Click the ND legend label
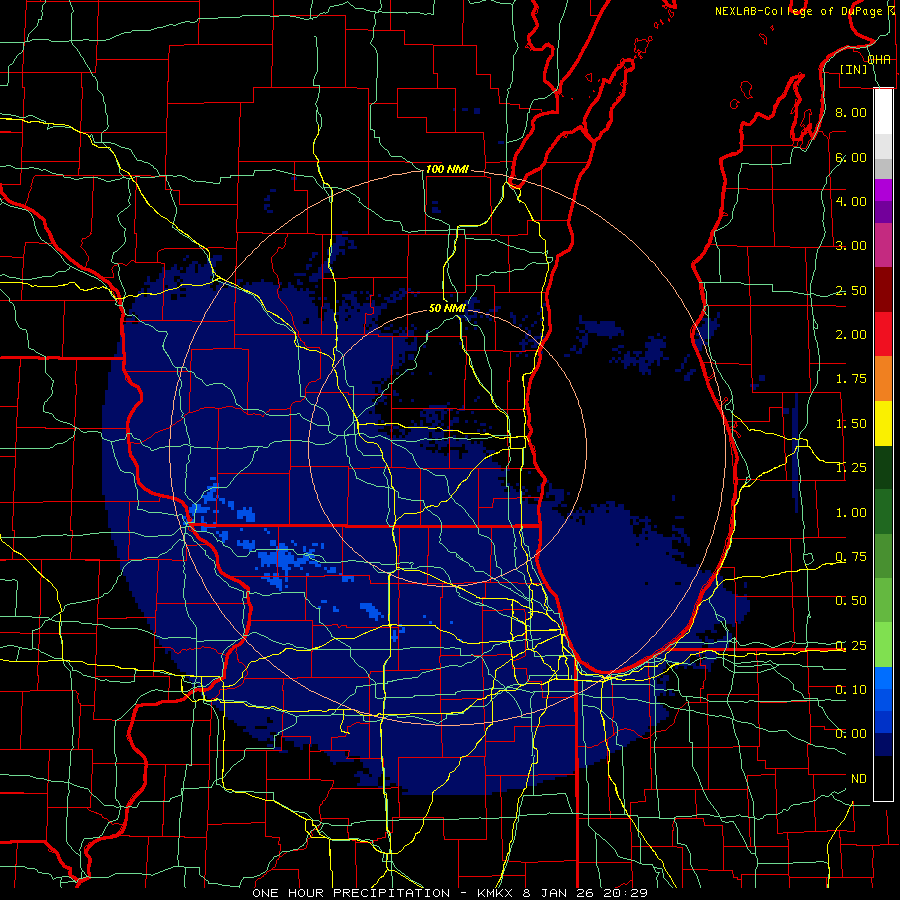900x900 pixels. pyautogui.click(x=859, y=779)
